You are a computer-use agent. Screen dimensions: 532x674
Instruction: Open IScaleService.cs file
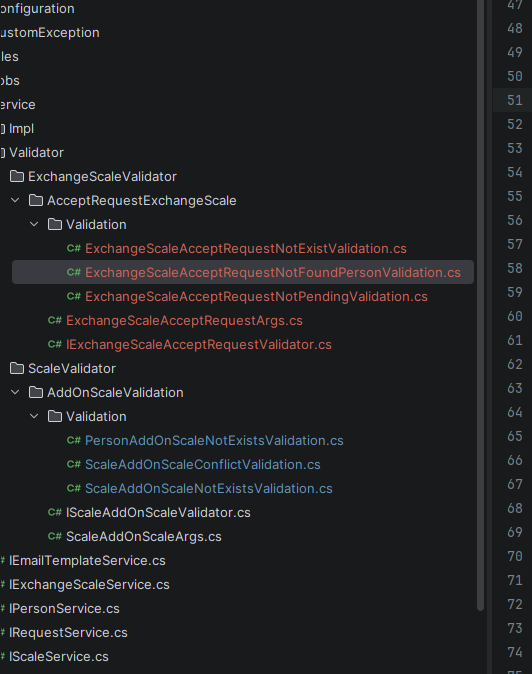[x=58, y=657]
